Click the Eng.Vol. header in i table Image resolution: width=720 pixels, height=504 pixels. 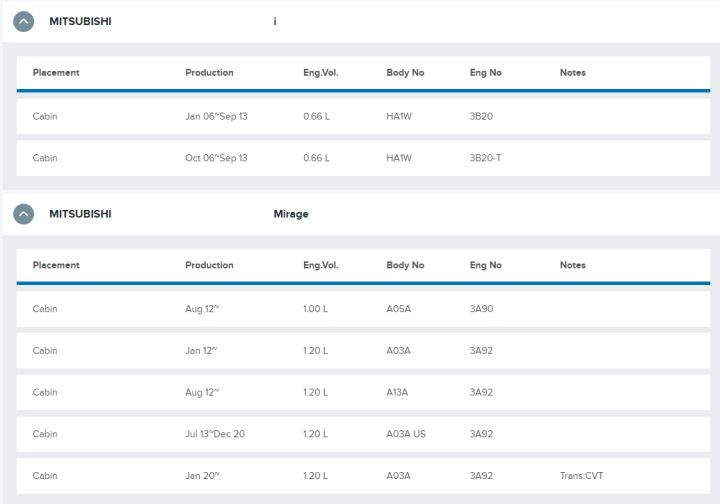pos(321,73)
